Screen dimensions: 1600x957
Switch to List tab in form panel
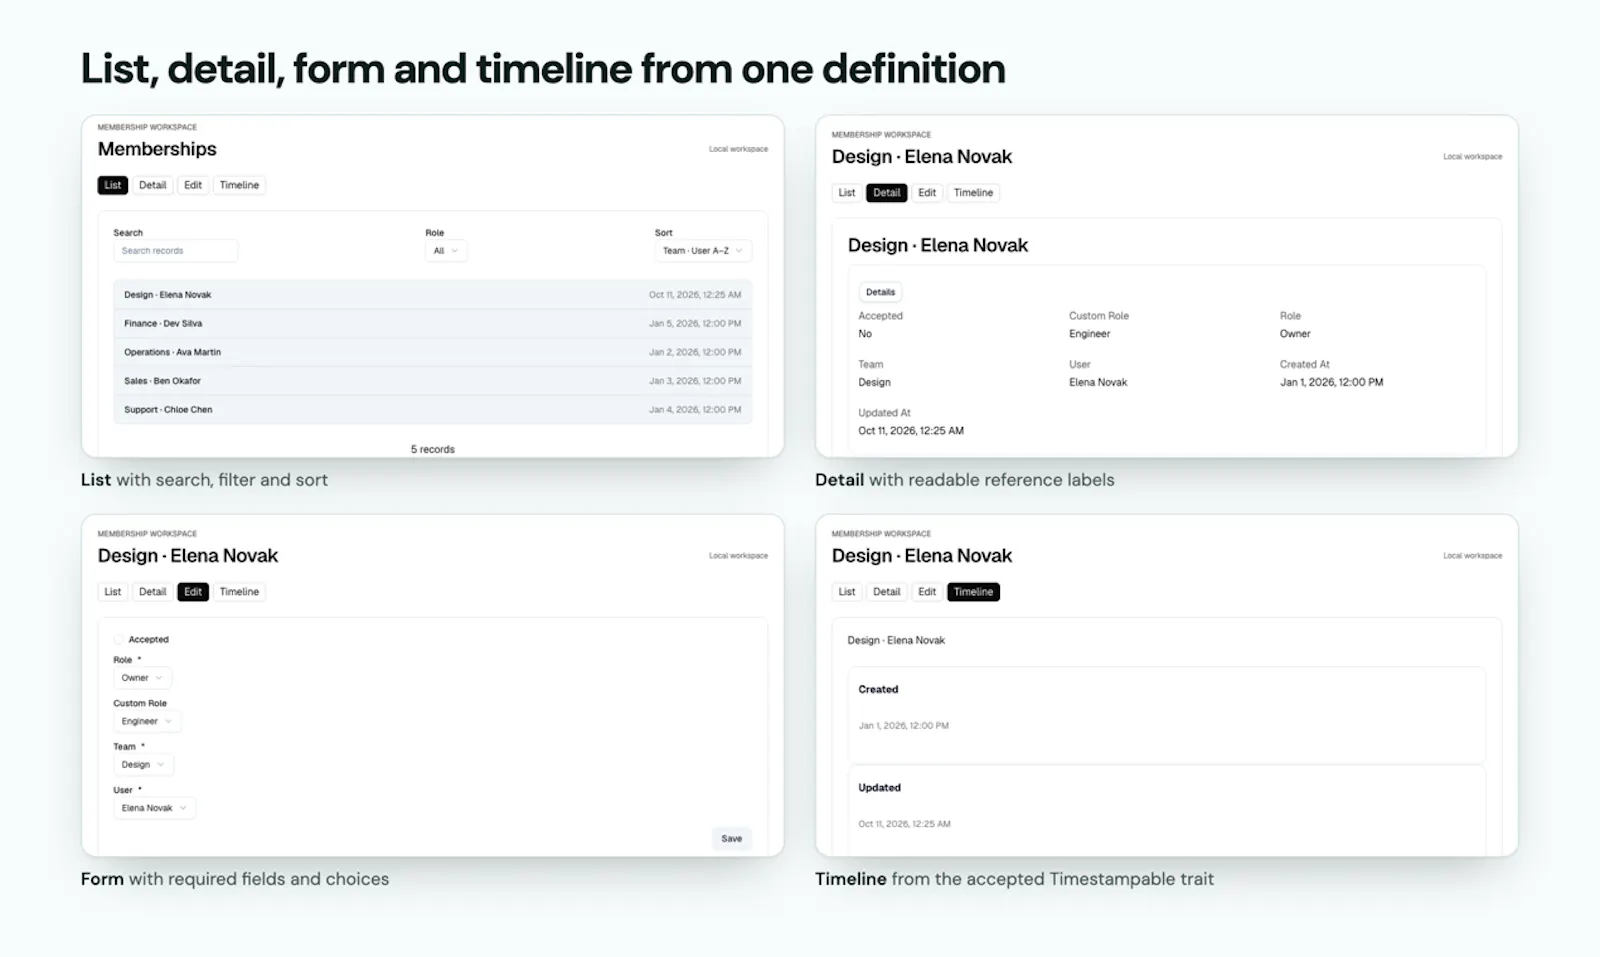(113, 592)
